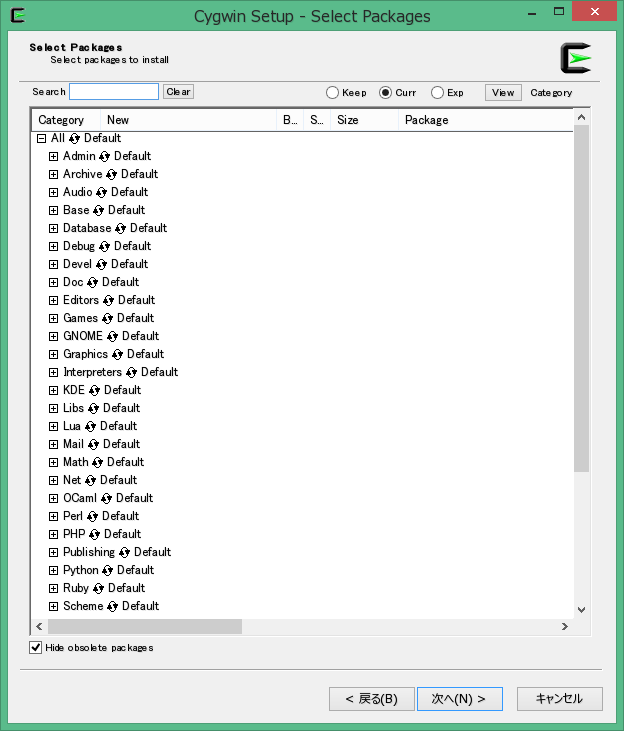
Task: Click the cycle icon beside Base
Action: 98,211
